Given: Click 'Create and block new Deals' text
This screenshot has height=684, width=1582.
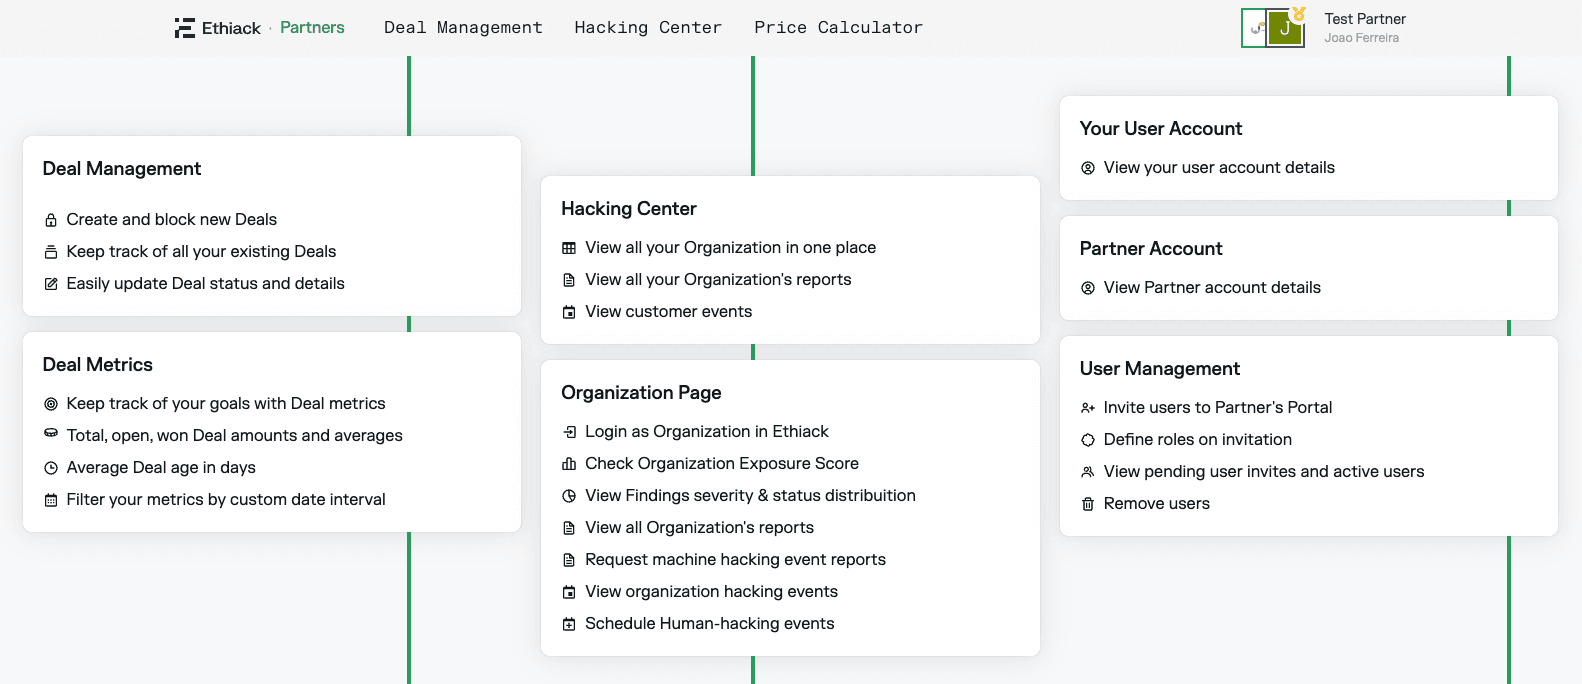Looking at the screenshot, I should tap(172, 220).
